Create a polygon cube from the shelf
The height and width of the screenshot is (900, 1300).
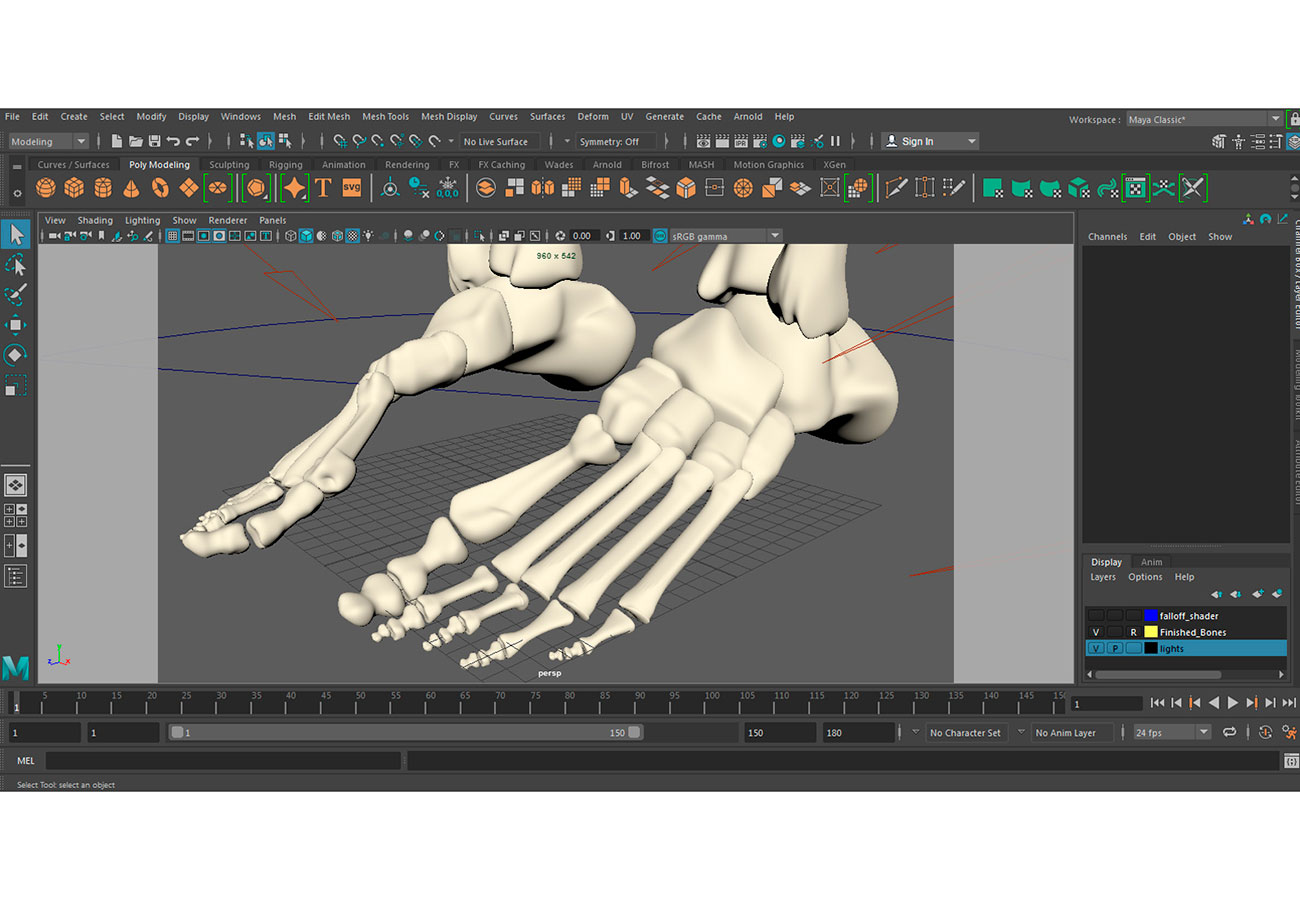[x=74, y=187]
